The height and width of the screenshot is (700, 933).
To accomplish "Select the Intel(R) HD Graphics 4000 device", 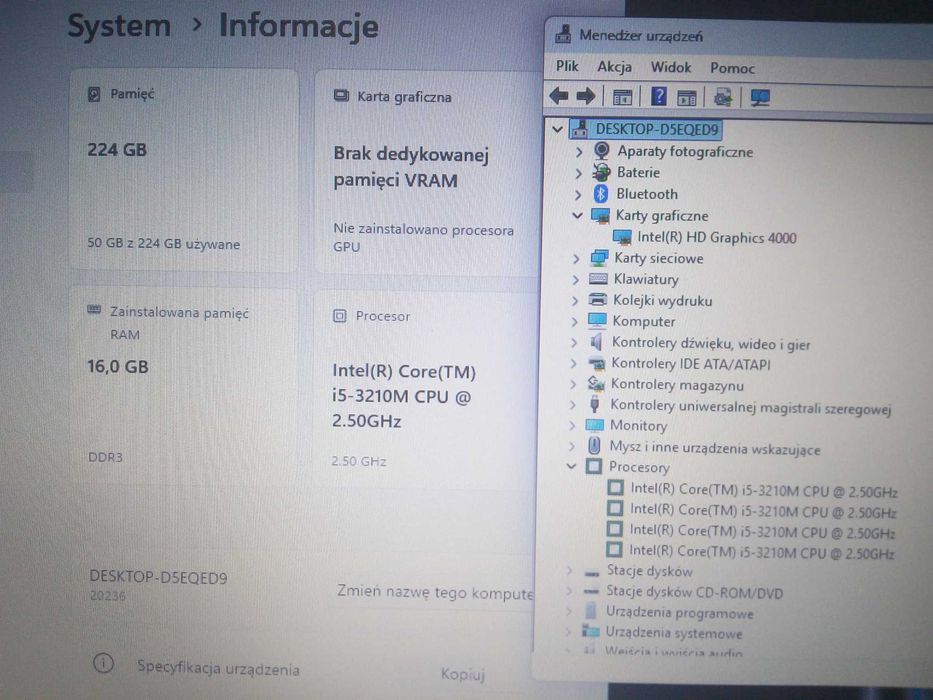I will [716, 238].
